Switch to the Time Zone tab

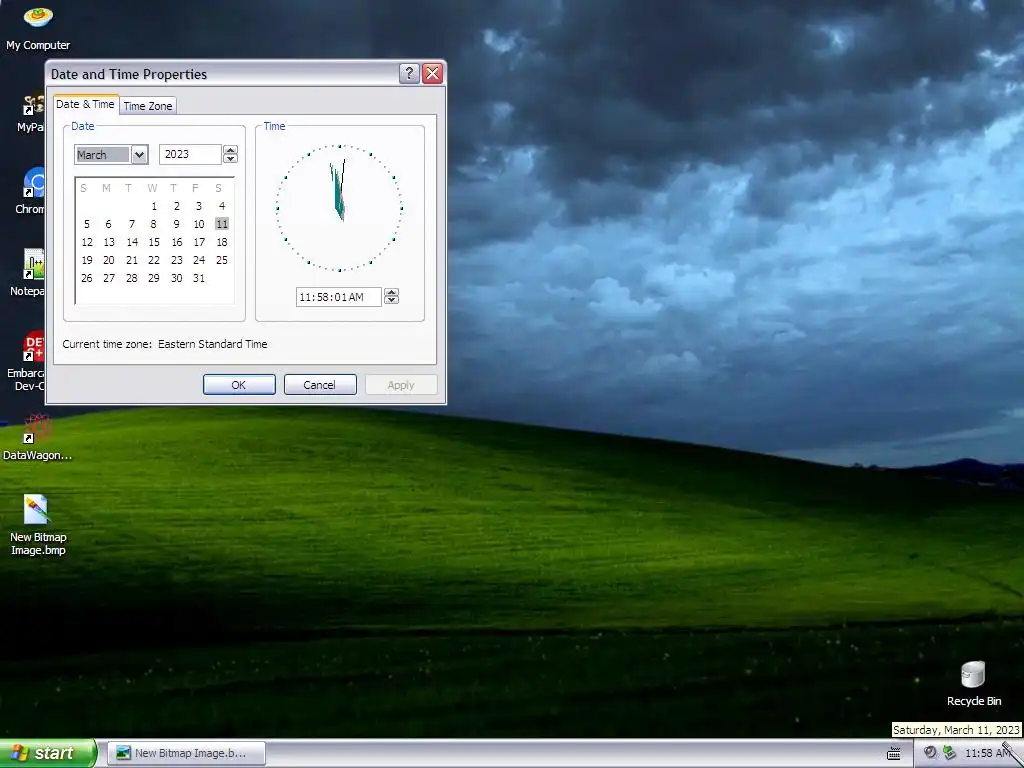point(148,106)
